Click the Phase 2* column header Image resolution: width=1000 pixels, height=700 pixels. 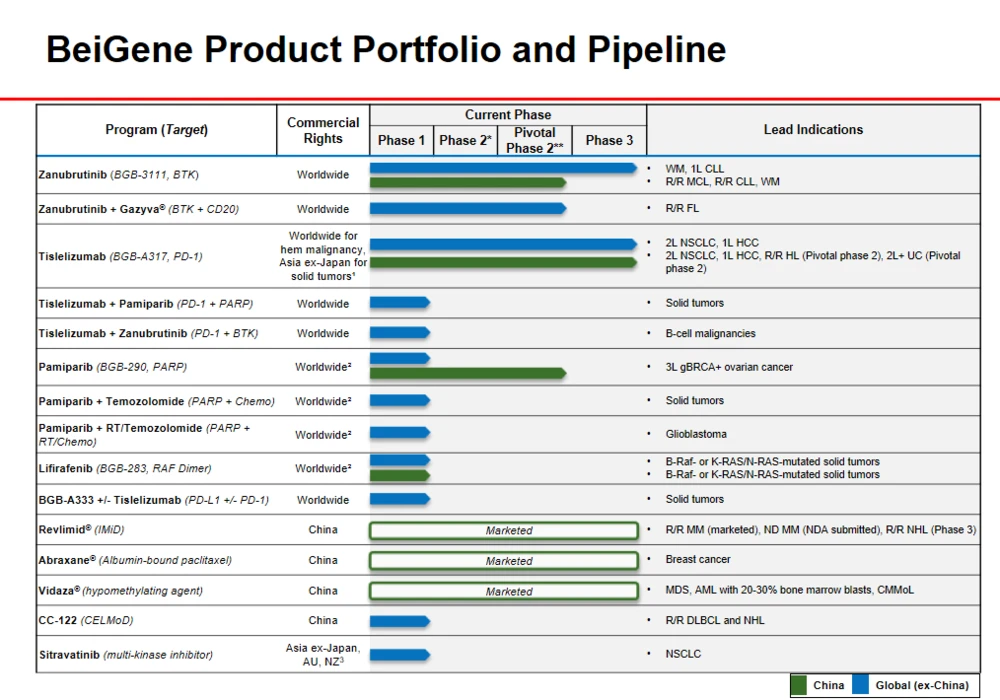point(466,140)
